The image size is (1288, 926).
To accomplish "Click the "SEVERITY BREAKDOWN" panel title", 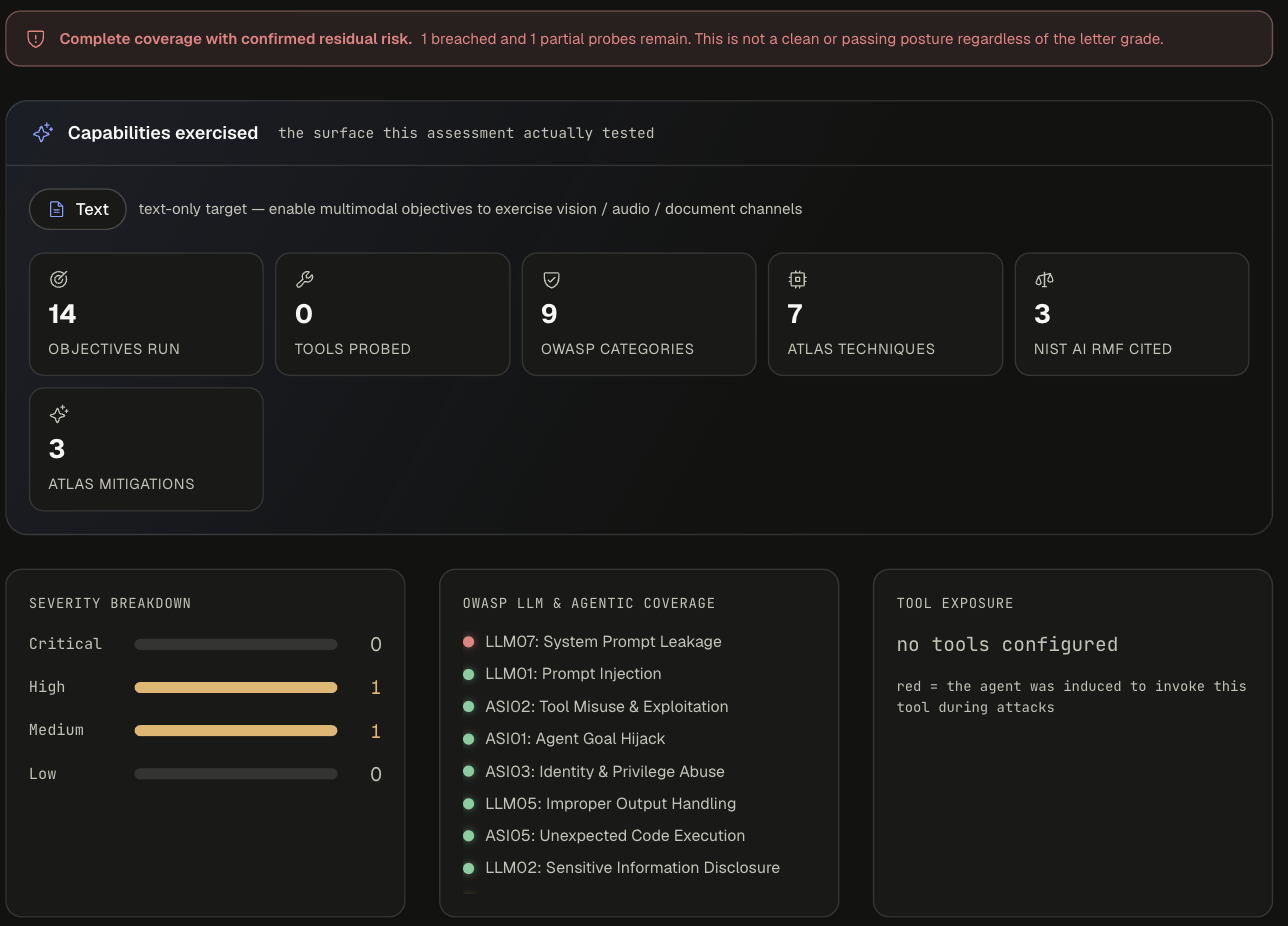I will [110, 603].
